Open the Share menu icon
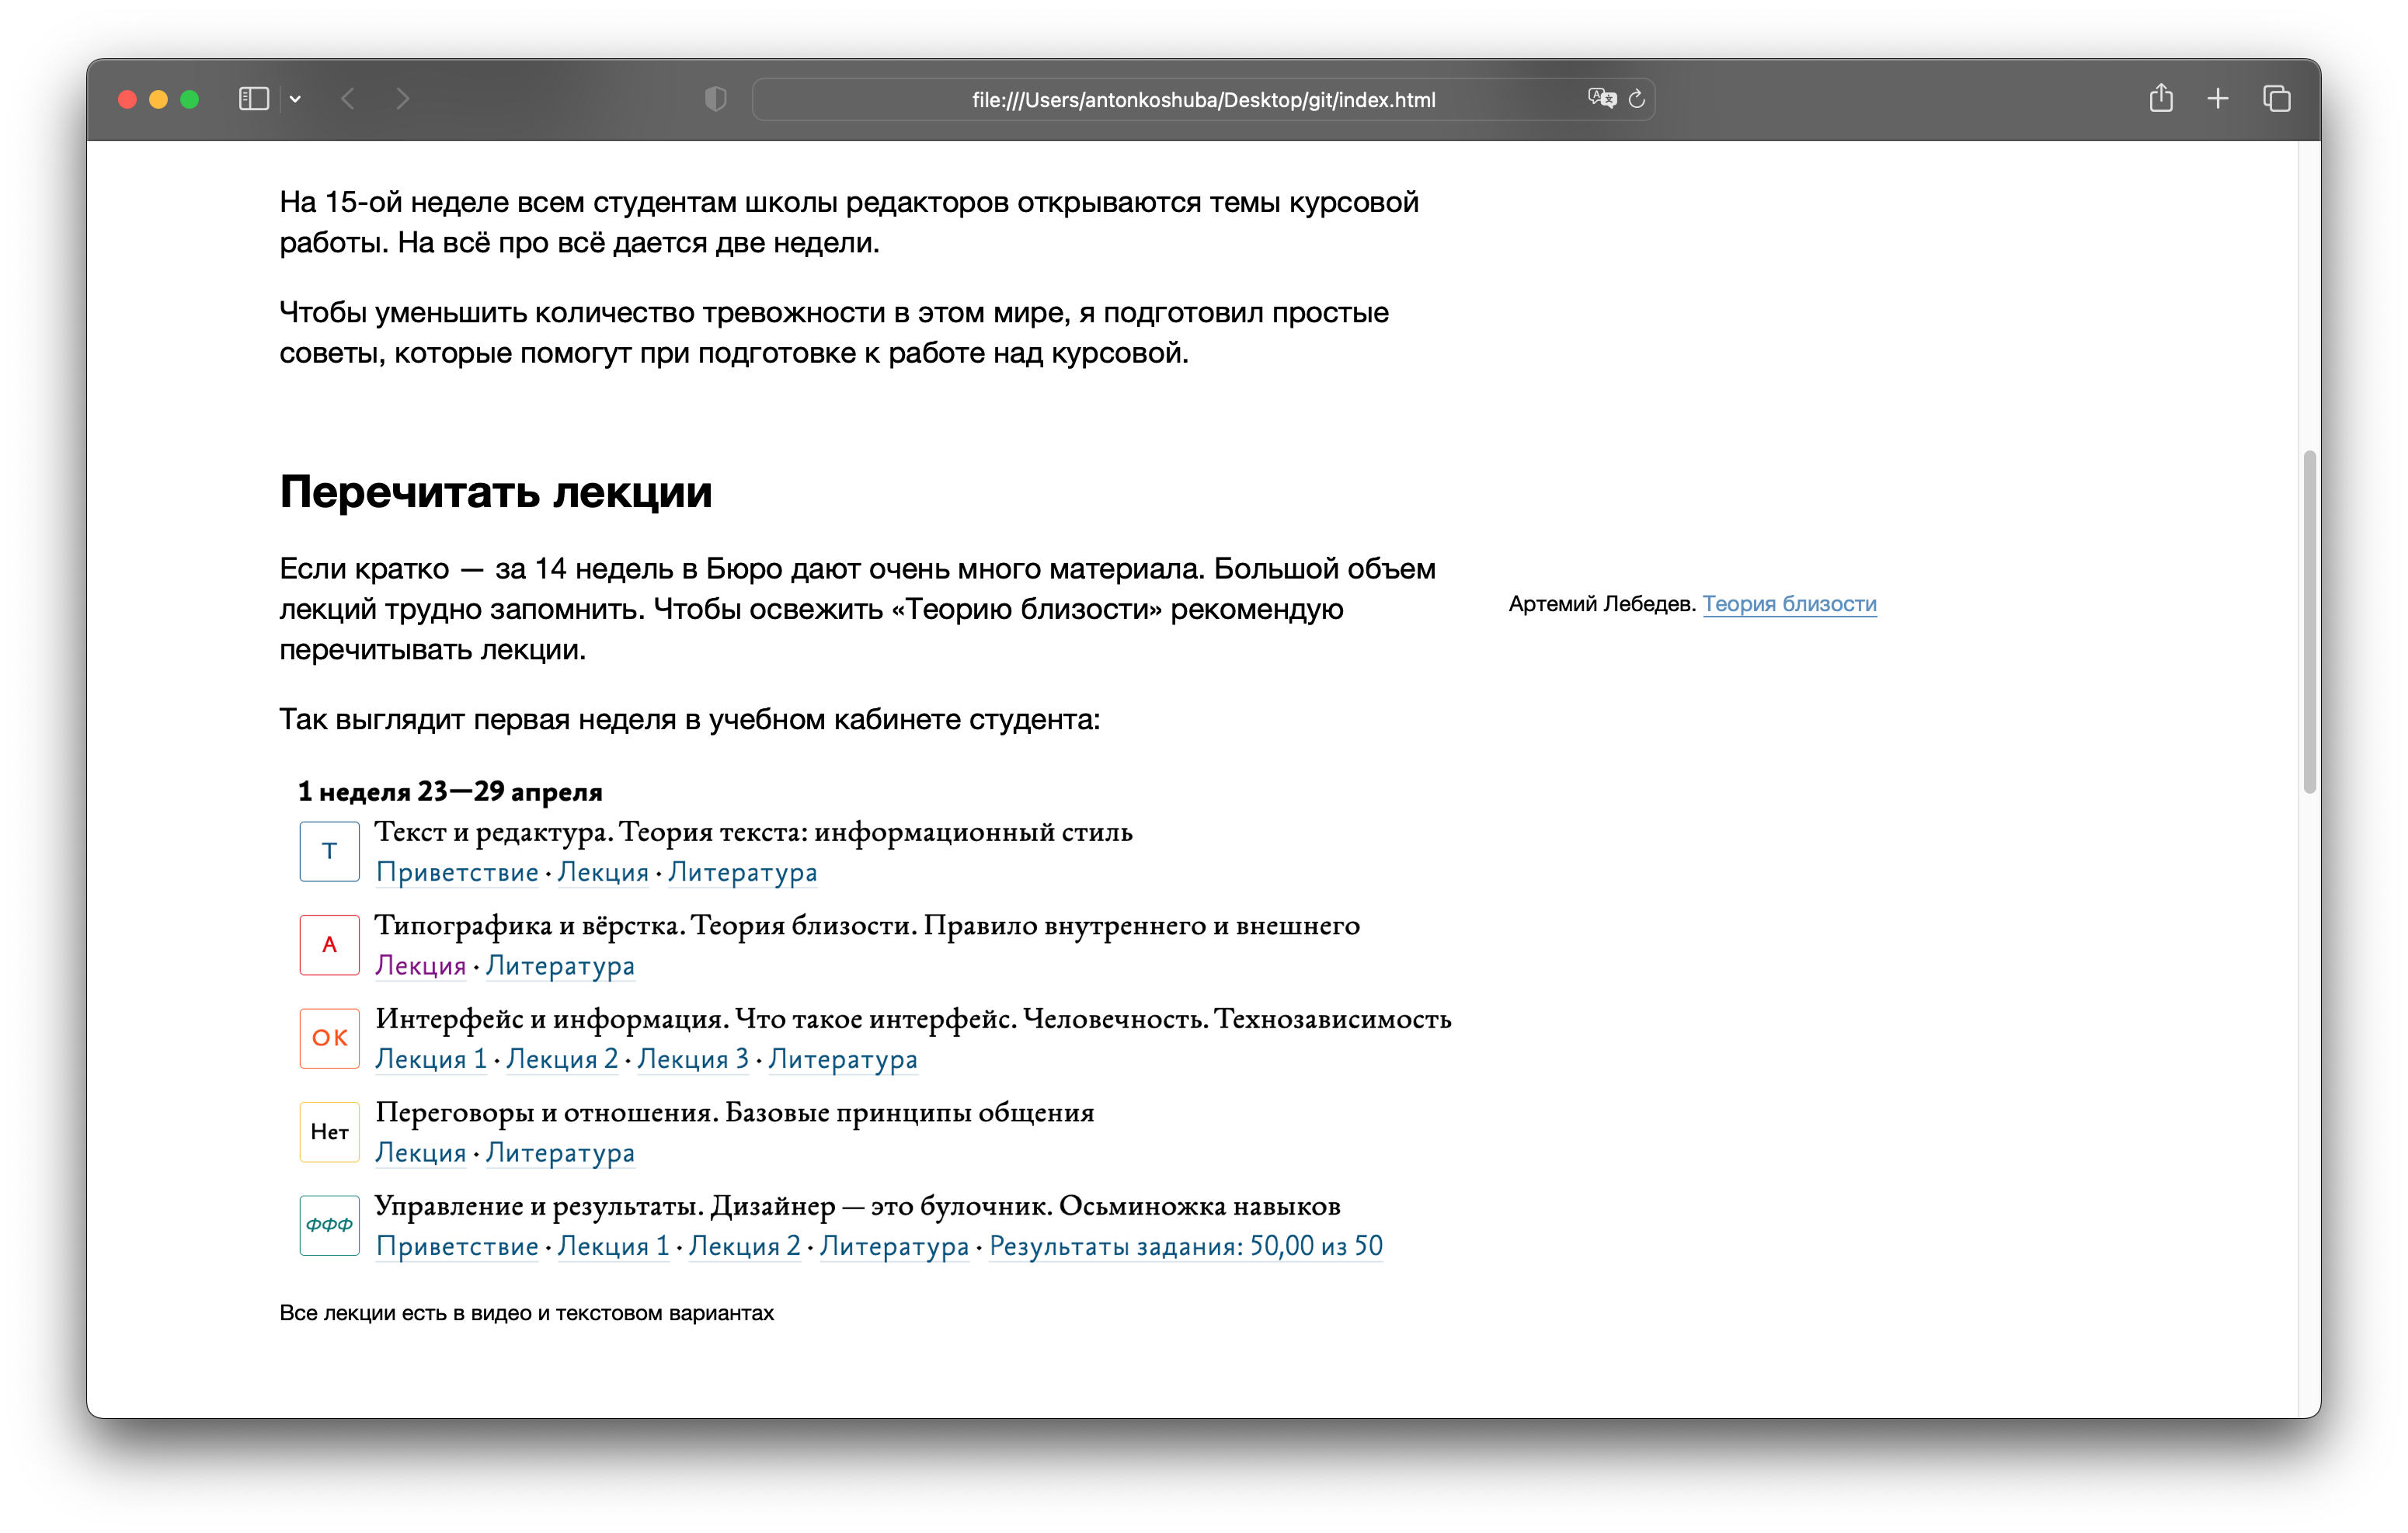 pyautogui.click(x=2161, y=98)
